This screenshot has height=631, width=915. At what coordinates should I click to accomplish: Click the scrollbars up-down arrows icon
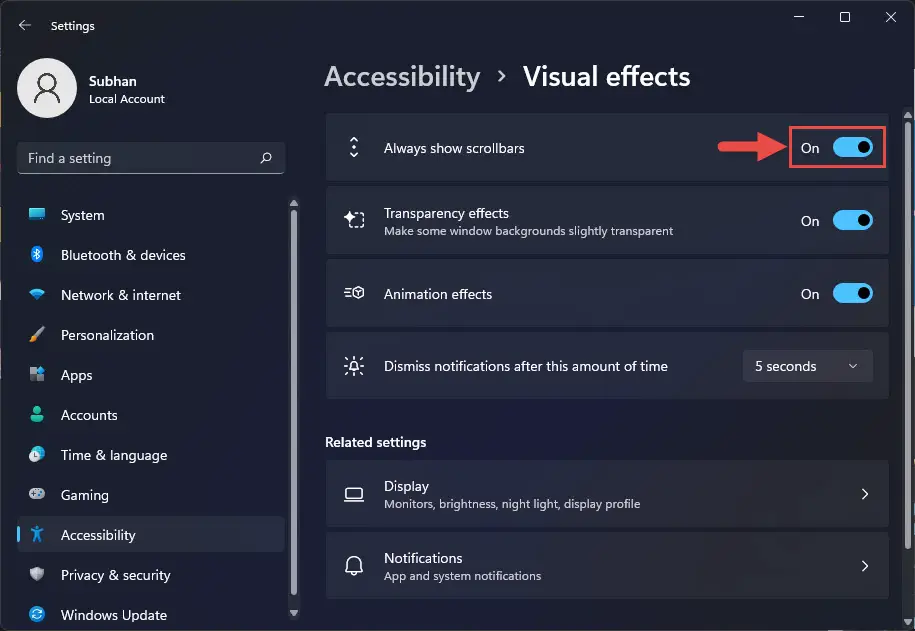[354, 148]
